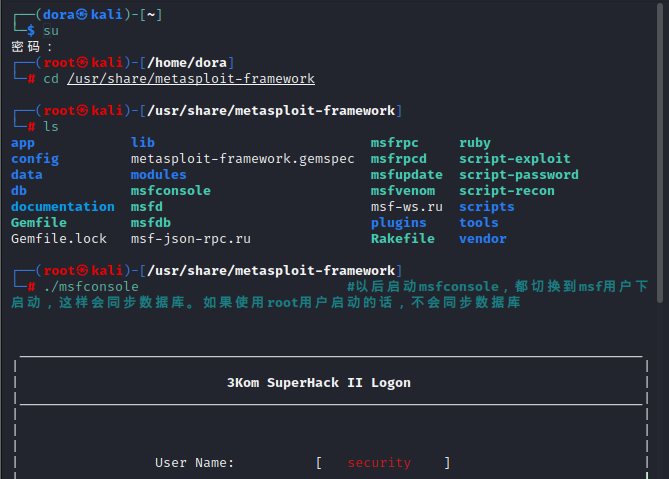Click the User Name field containing security
Viewport: 669px width, 479px height.
379,463
